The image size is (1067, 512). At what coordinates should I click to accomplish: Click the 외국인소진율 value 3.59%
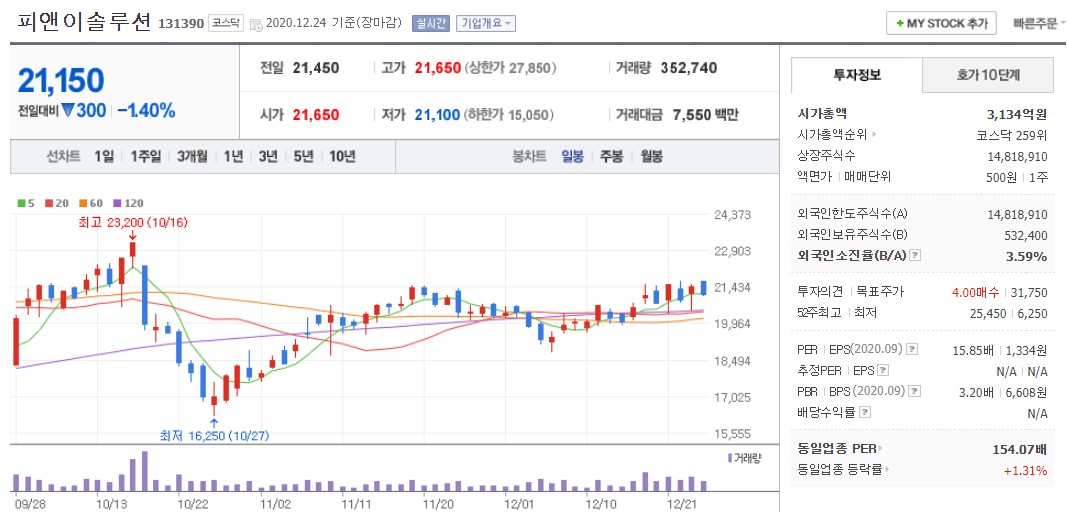[x=1028, y=256]
